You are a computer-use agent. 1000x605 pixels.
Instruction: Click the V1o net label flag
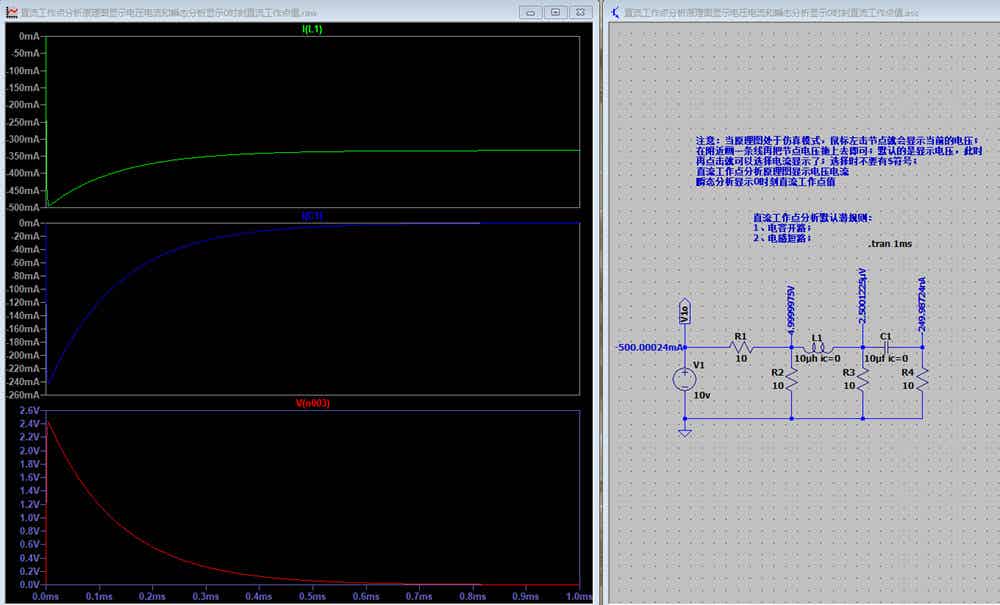tap(684, 310)
